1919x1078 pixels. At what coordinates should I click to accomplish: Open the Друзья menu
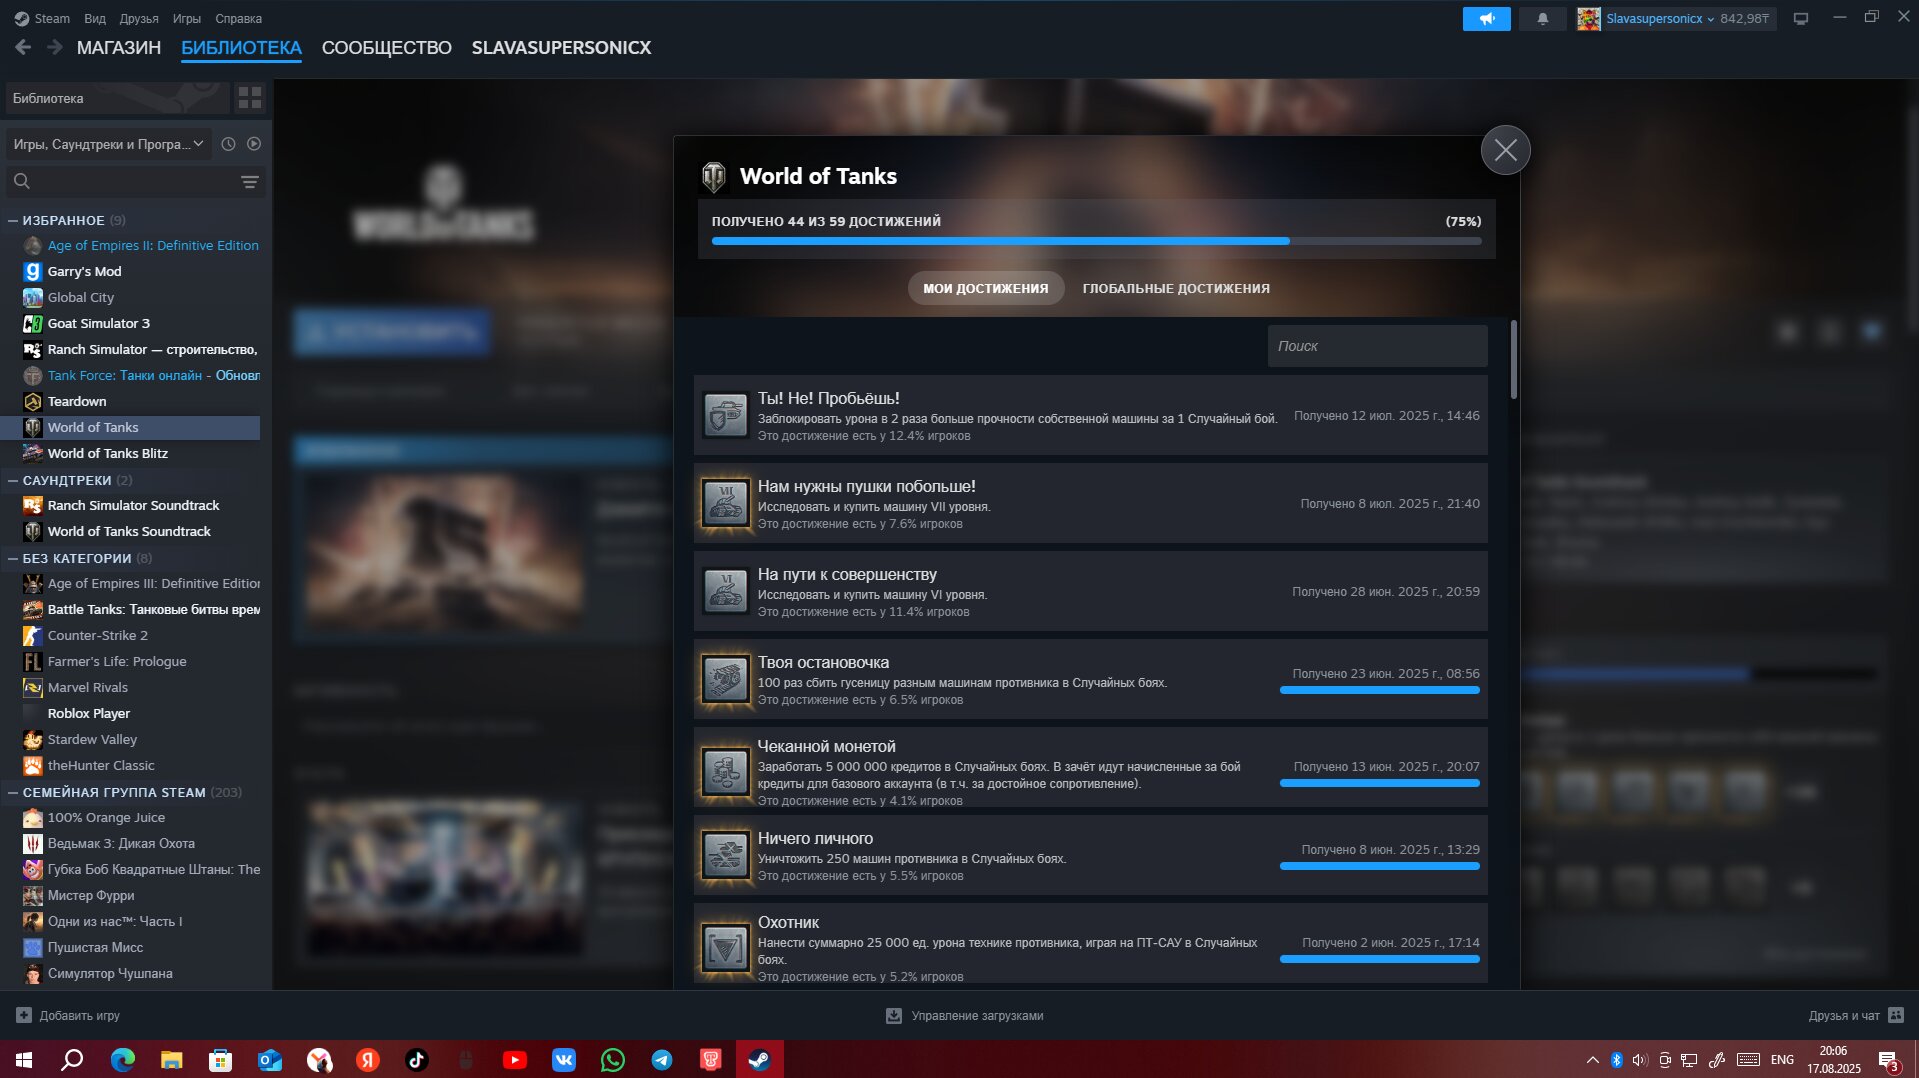pyautogui.click(x=139, y=18)
